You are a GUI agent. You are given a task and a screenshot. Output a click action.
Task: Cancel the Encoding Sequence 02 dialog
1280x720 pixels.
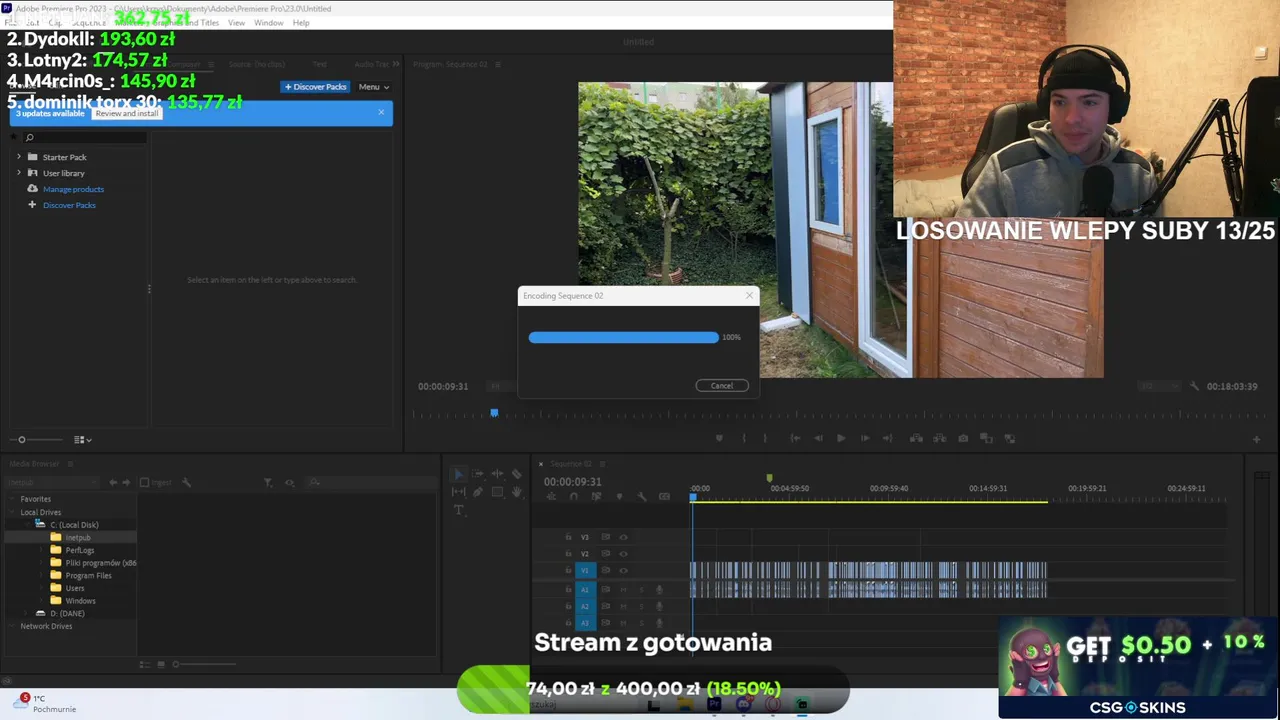(722, 385)
